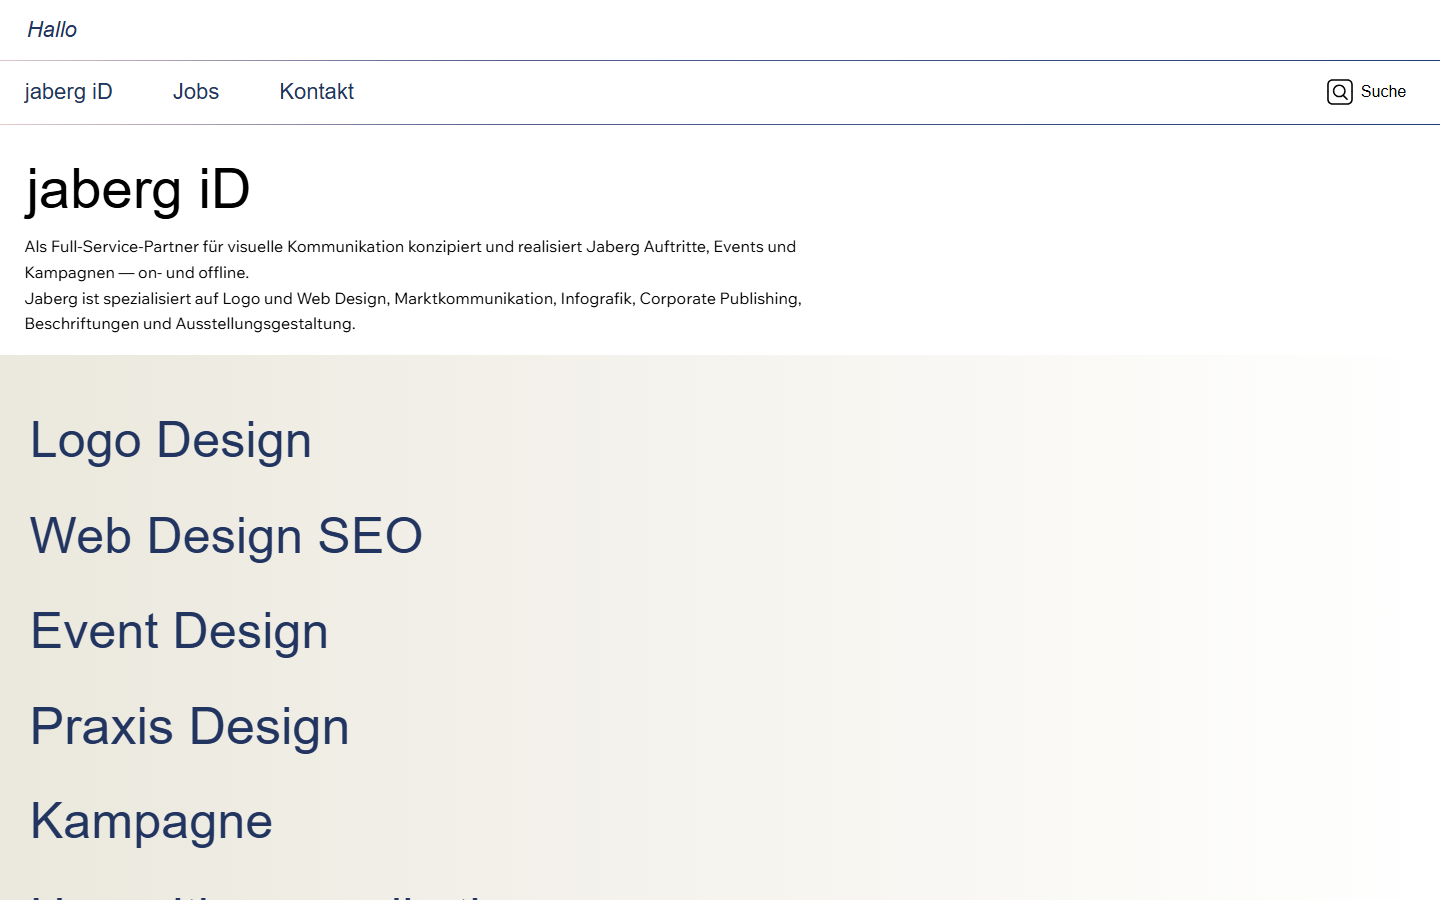Open the Kampagne link
The image size is (1440, 900).
[x=152, y=822]
